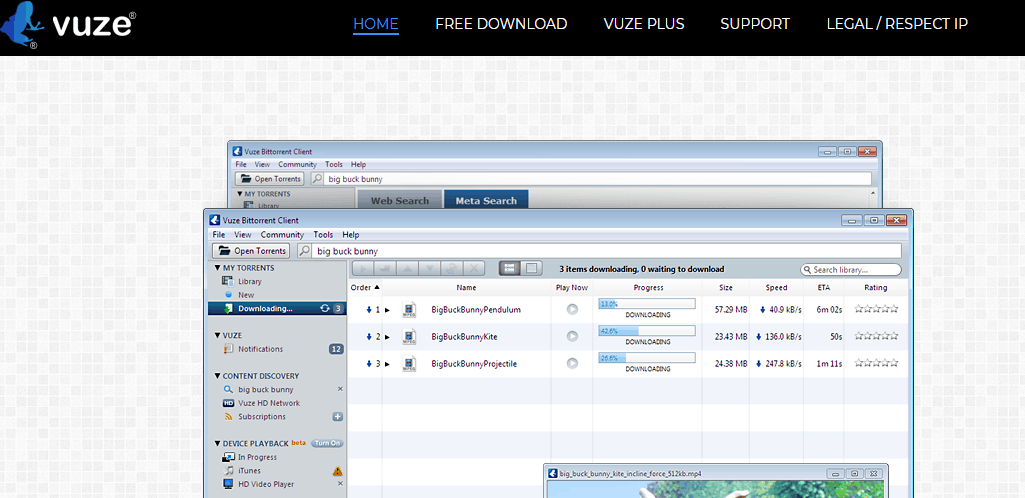Collapse the VUZE sidebar section
The image size is (1025, 498).
[x=218, y=335]
